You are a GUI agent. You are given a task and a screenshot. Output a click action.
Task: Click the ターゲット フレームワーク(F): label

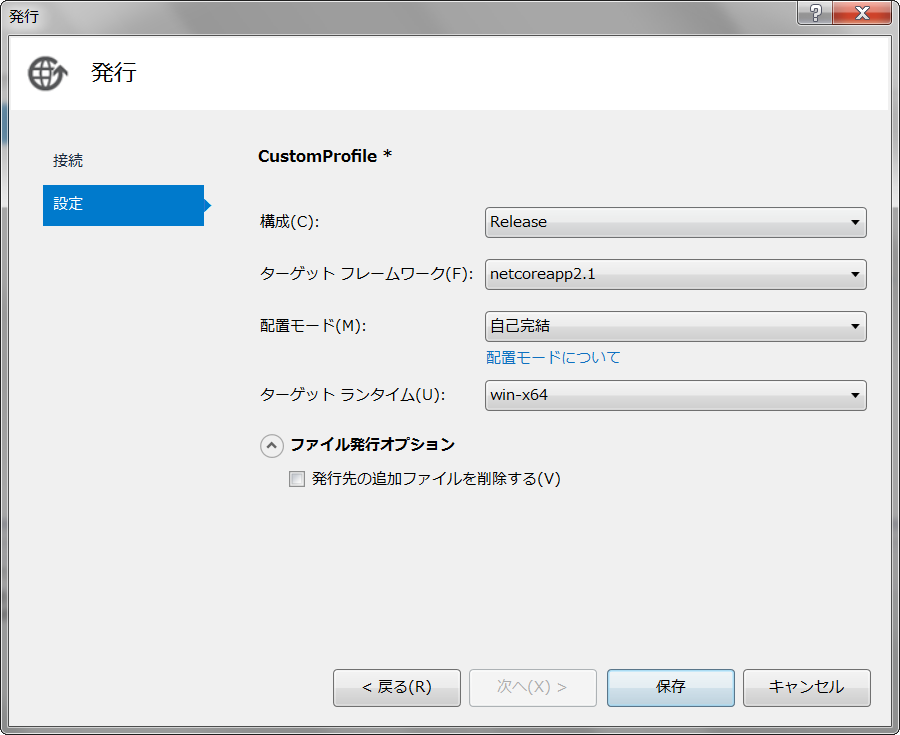point(366,274)
